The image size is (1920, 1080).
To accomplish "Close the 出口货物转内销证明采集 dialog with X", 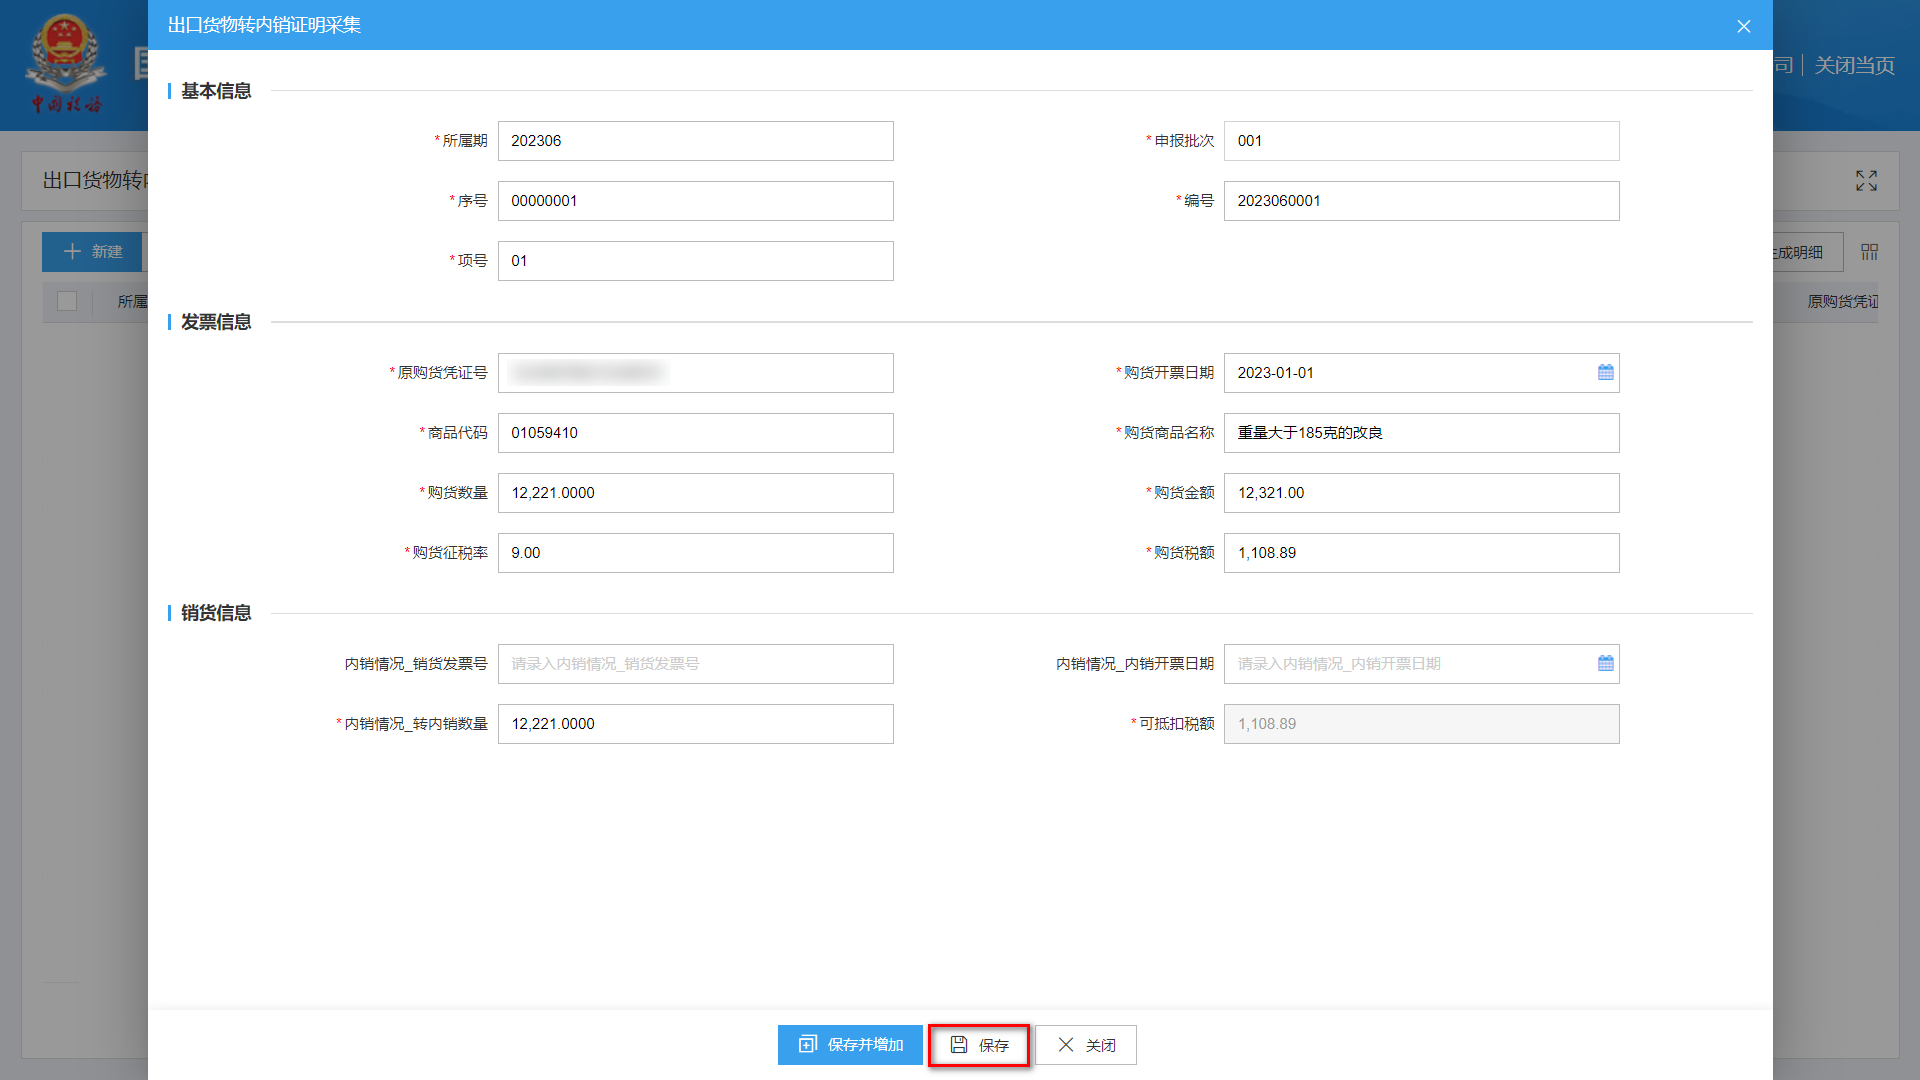I will point(1743,26).
